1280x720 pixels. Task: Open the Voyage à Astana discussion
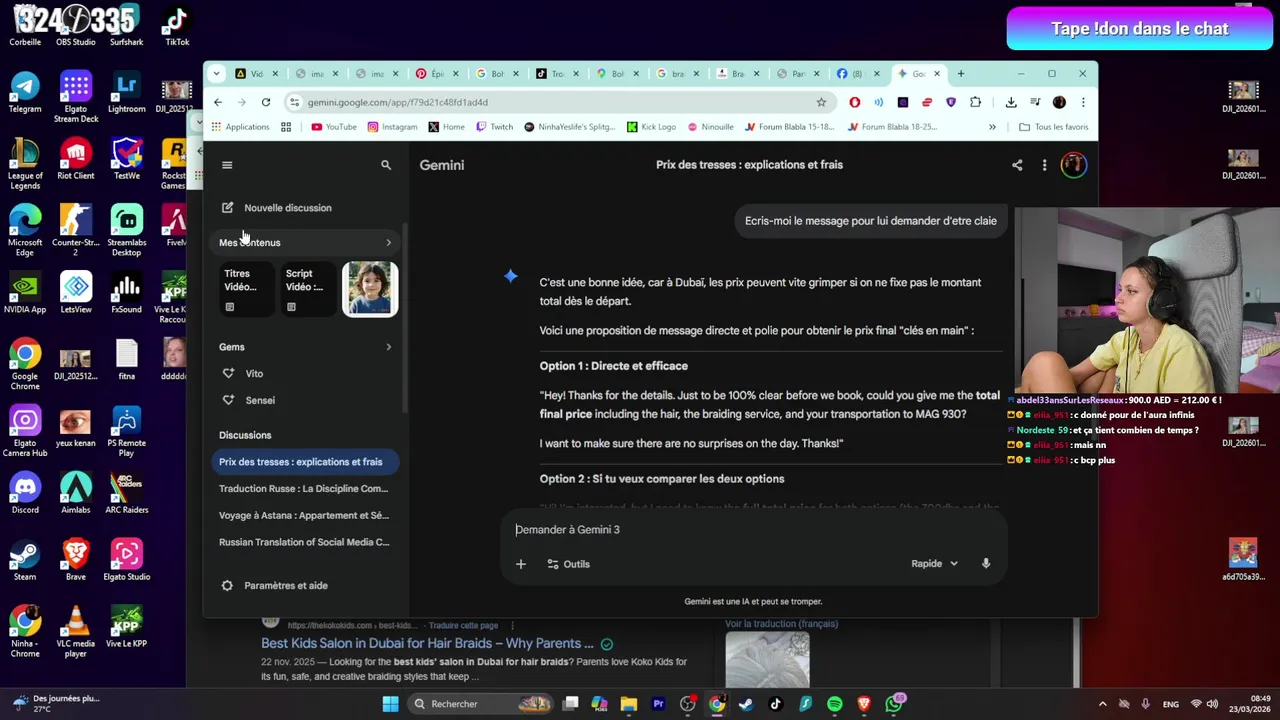click(x=305, y=516)
